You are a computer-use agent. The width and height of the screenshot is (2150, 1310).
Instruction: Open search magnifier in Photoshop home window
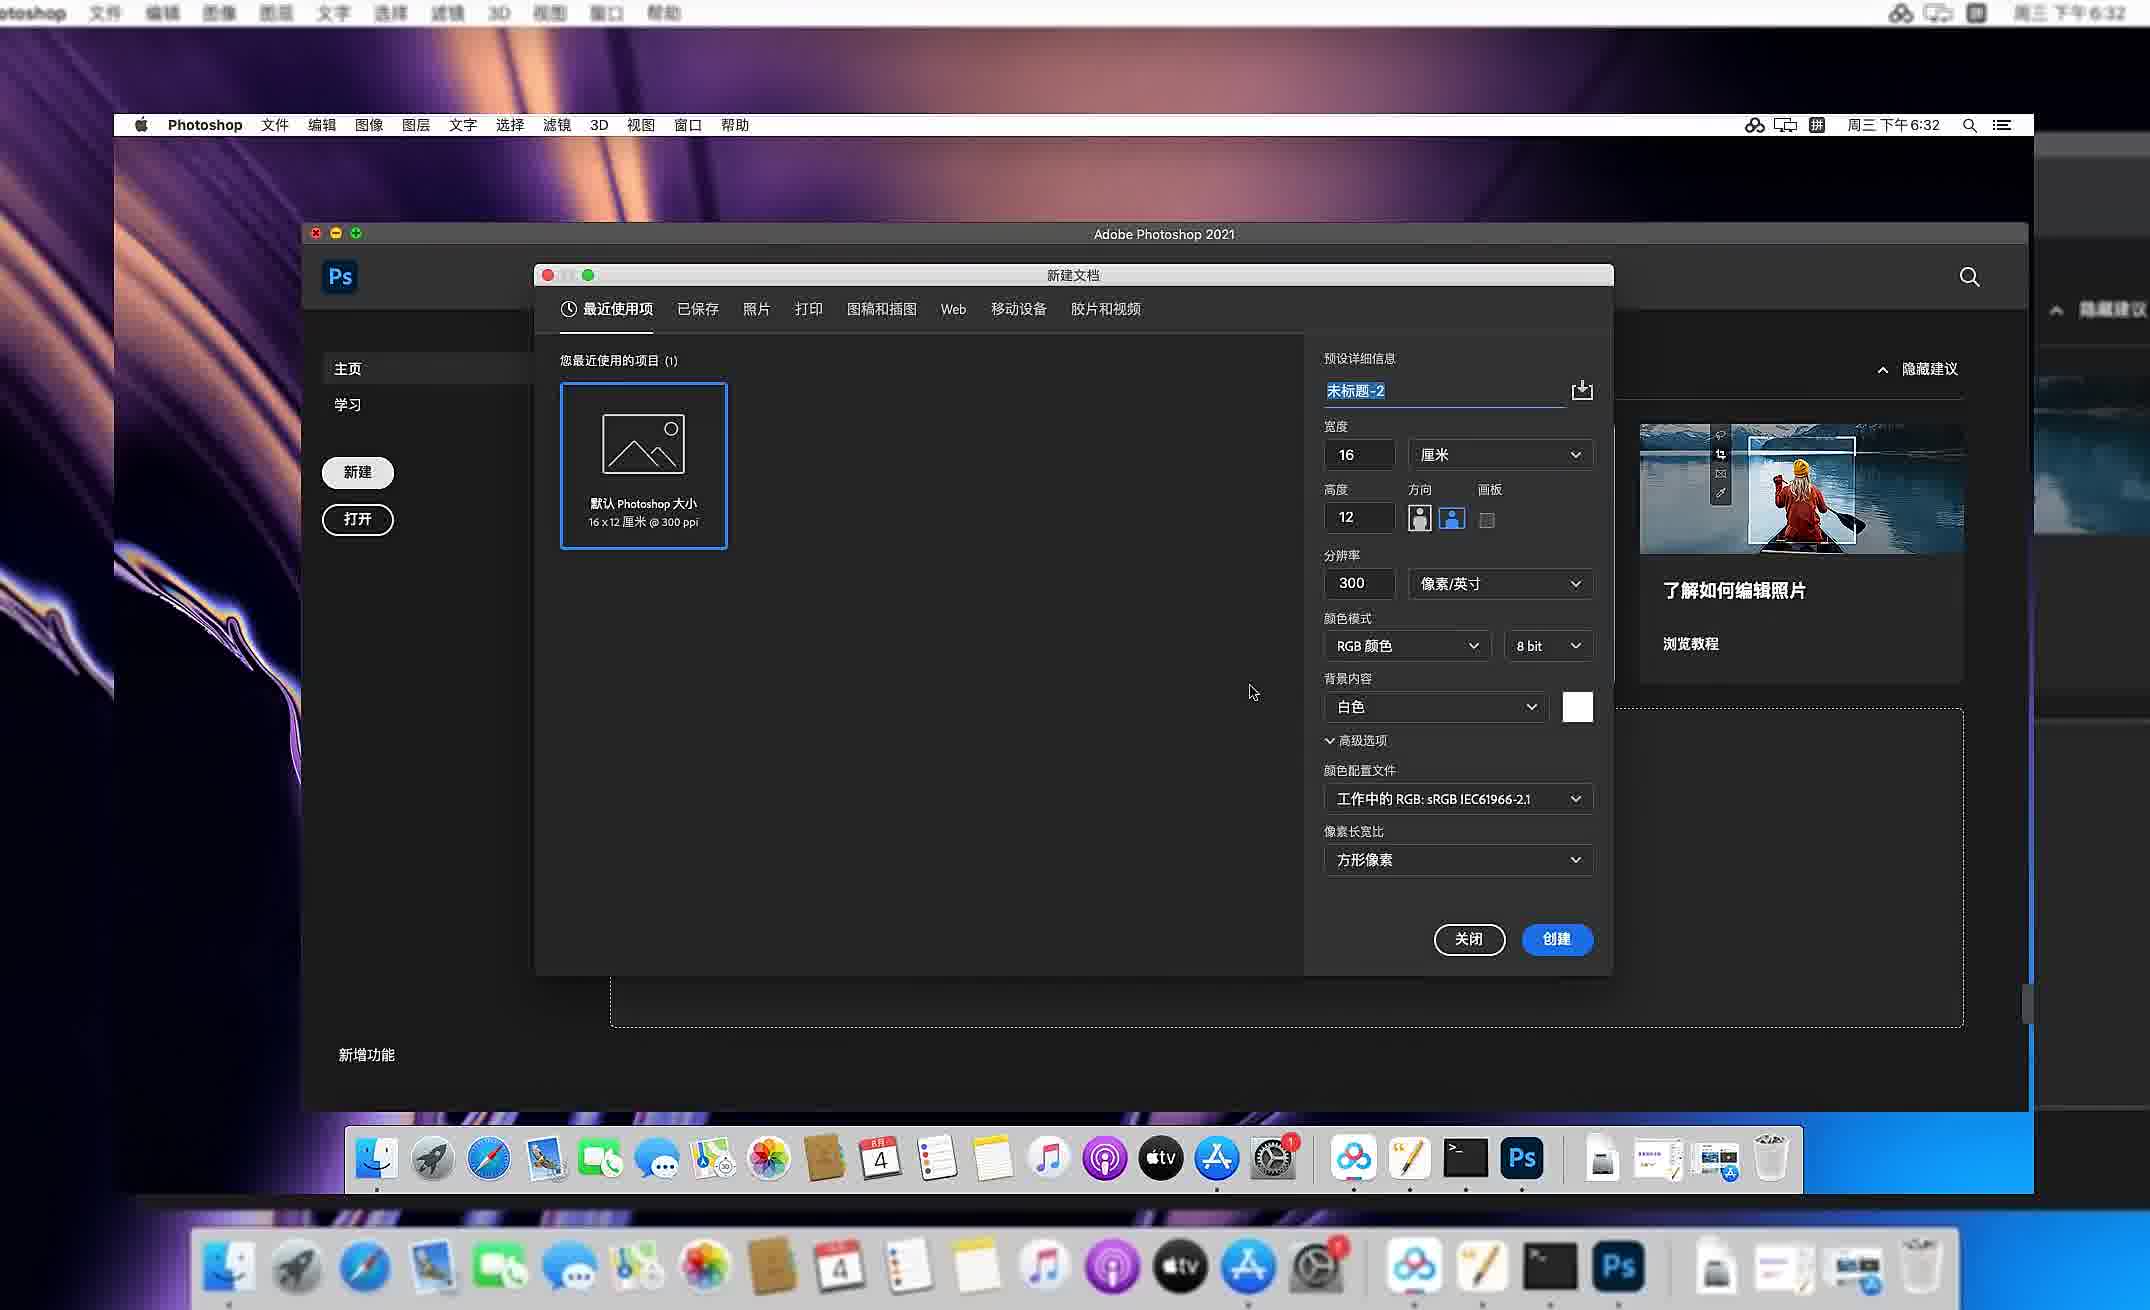[x=1969, y=277]
